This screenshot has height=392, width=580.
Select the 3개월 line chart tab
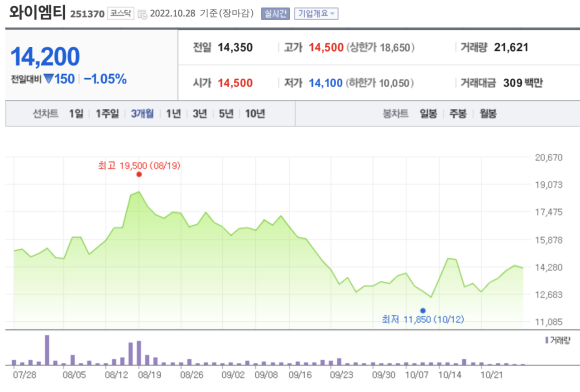[142, 114]
